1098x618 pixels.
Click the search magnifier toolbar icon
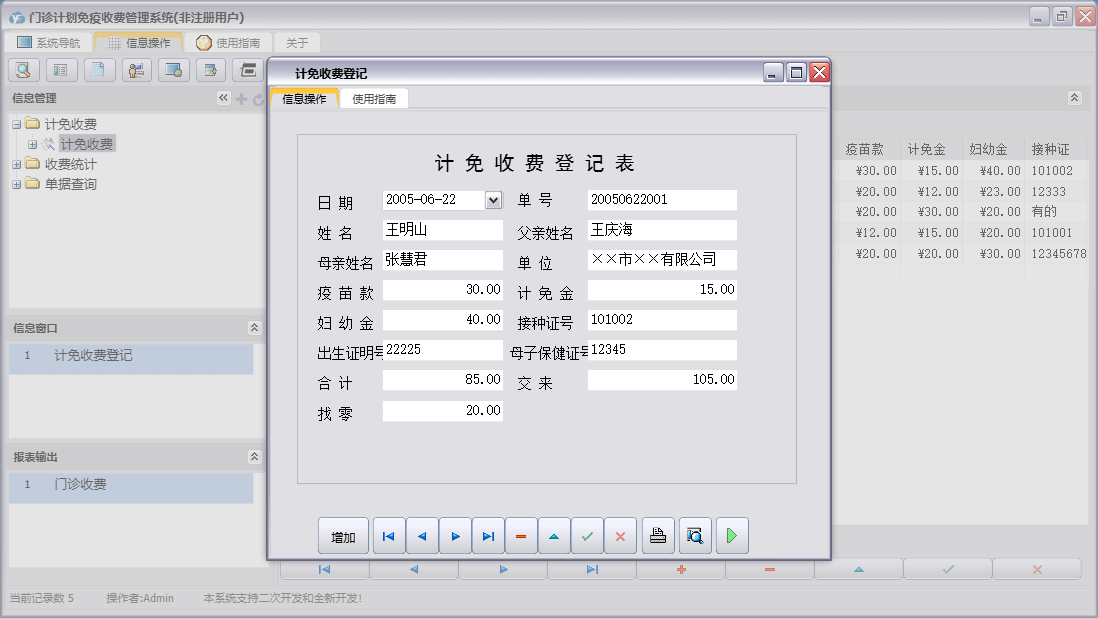point(23,70)
